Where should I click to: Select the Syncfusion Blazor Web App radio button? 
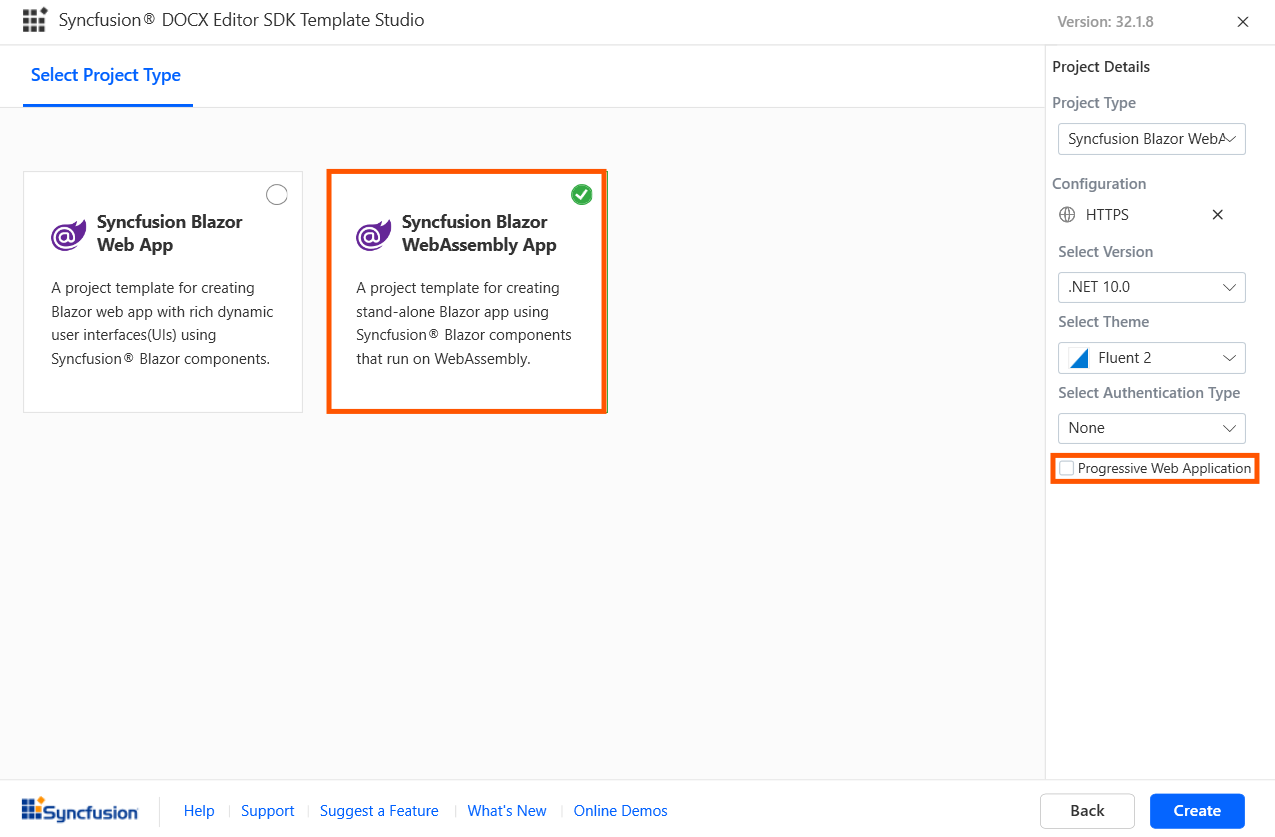(x=277, y=195)
